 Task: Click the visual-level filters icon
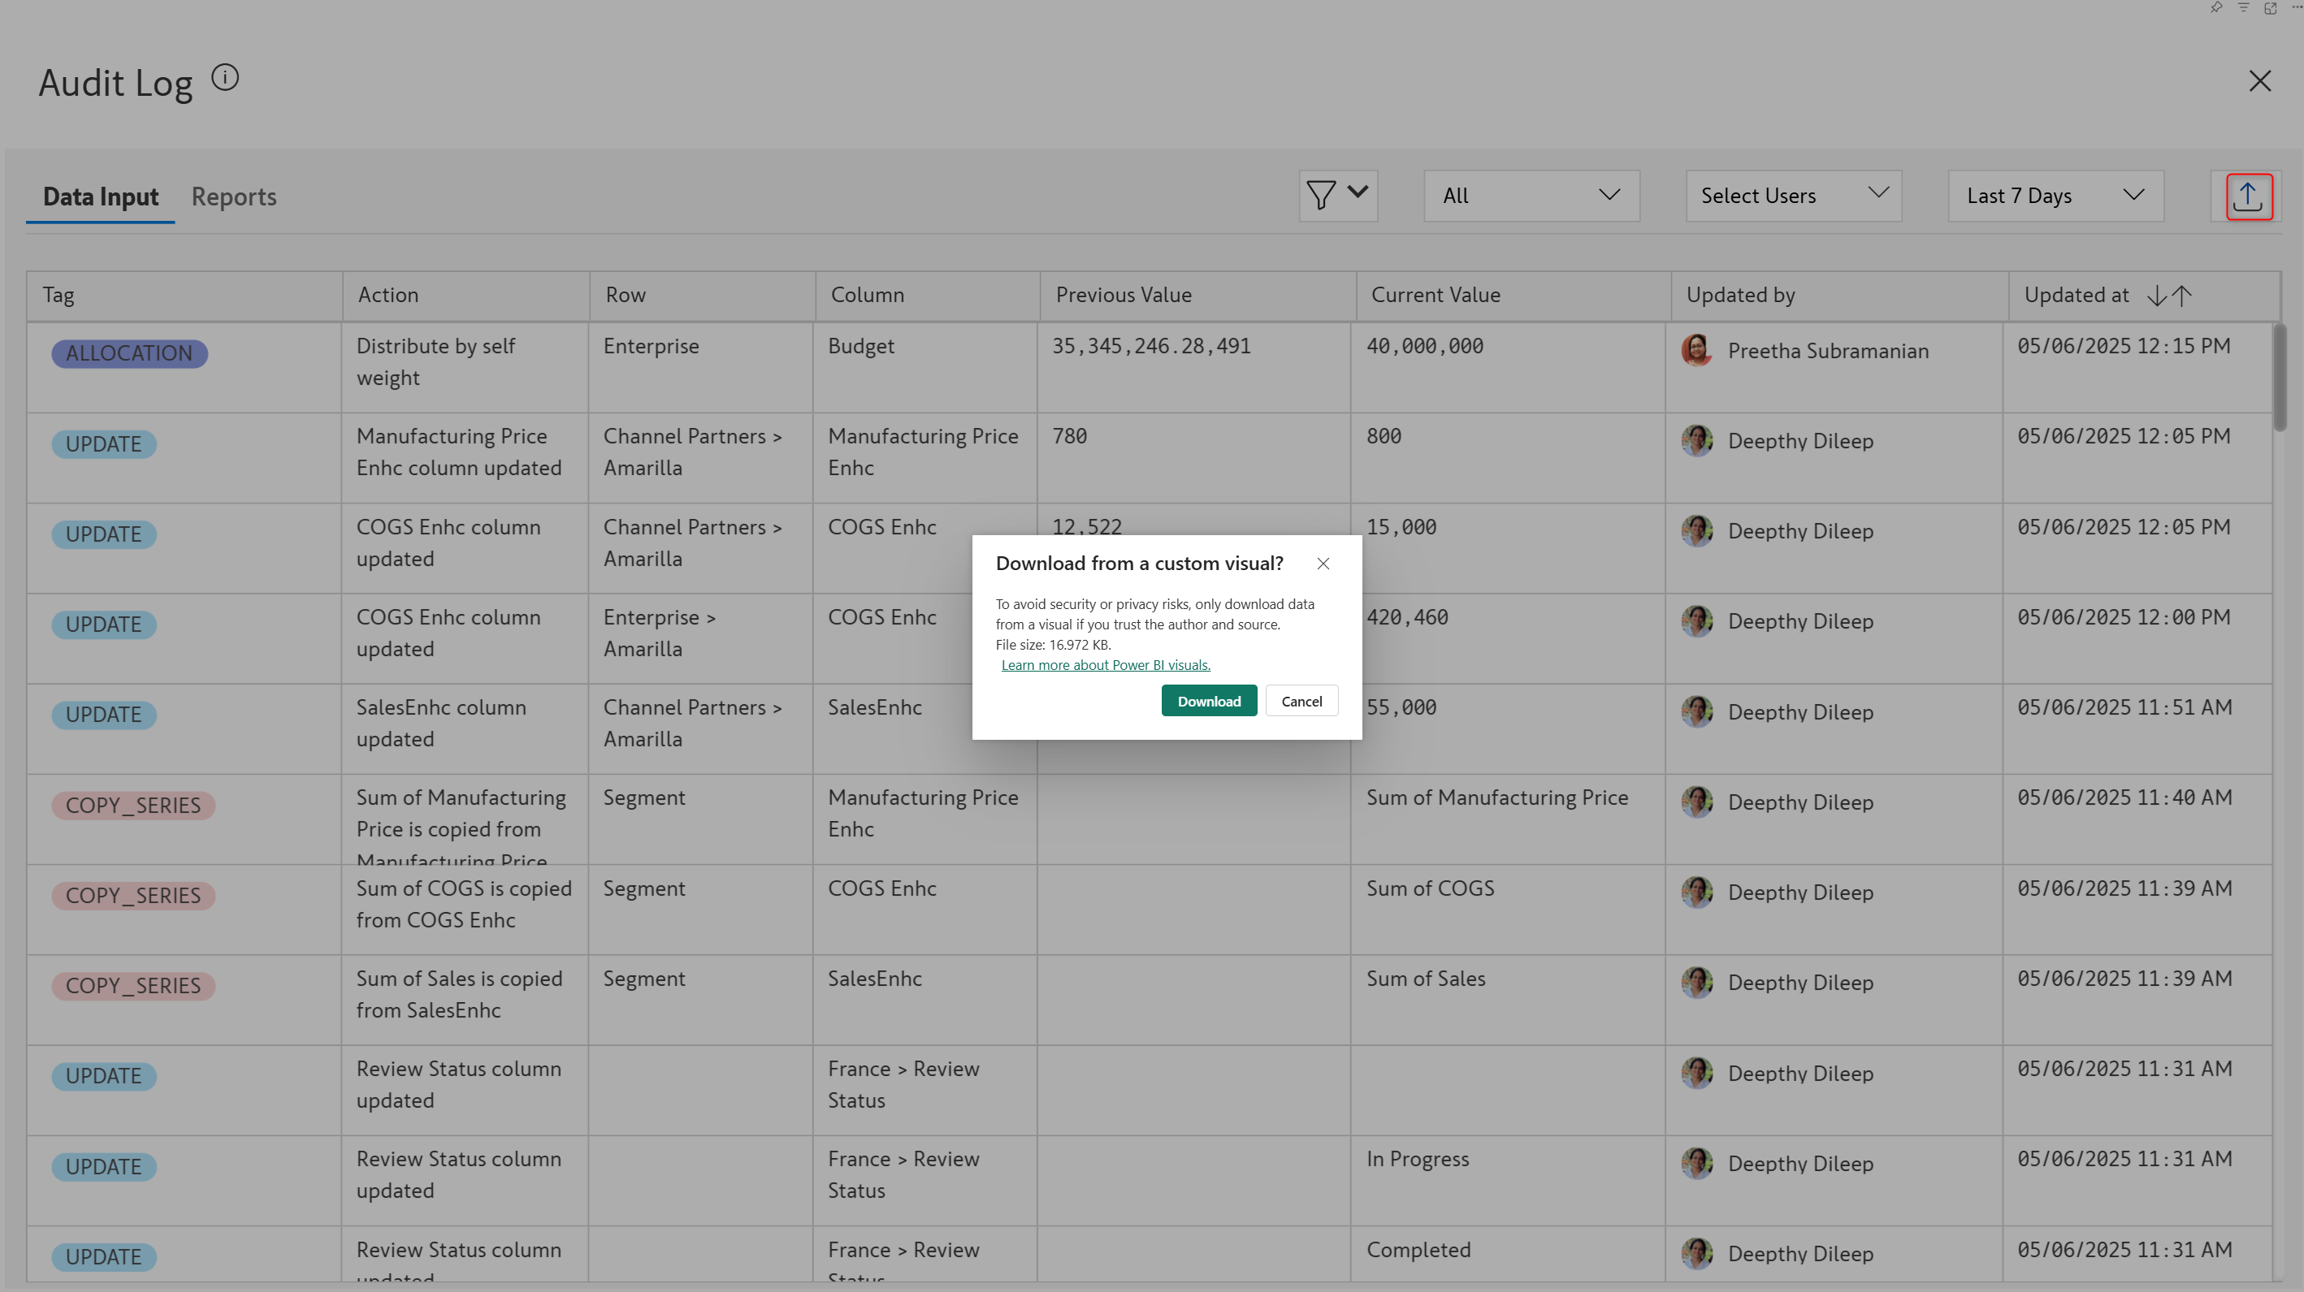click(2244, 8)
